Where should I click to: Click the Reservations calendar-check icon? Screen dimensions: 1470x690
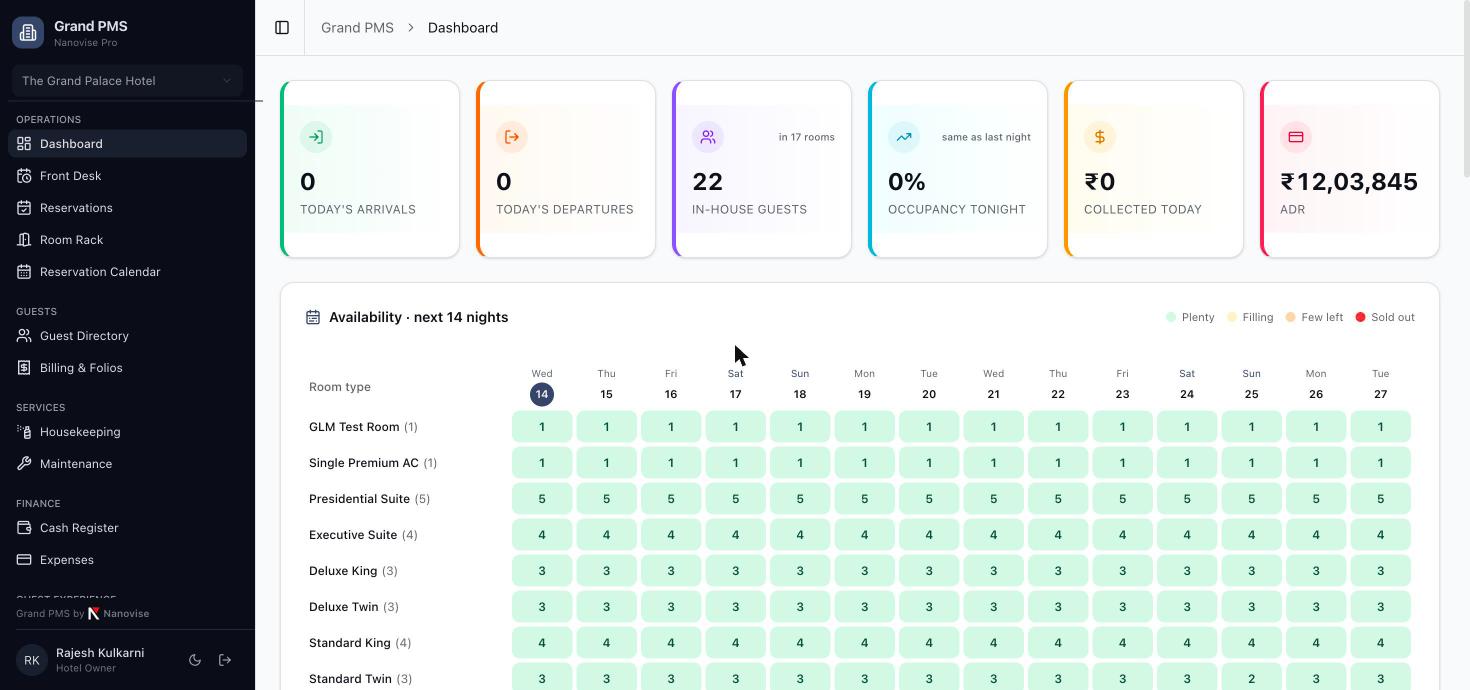[24, 208]
